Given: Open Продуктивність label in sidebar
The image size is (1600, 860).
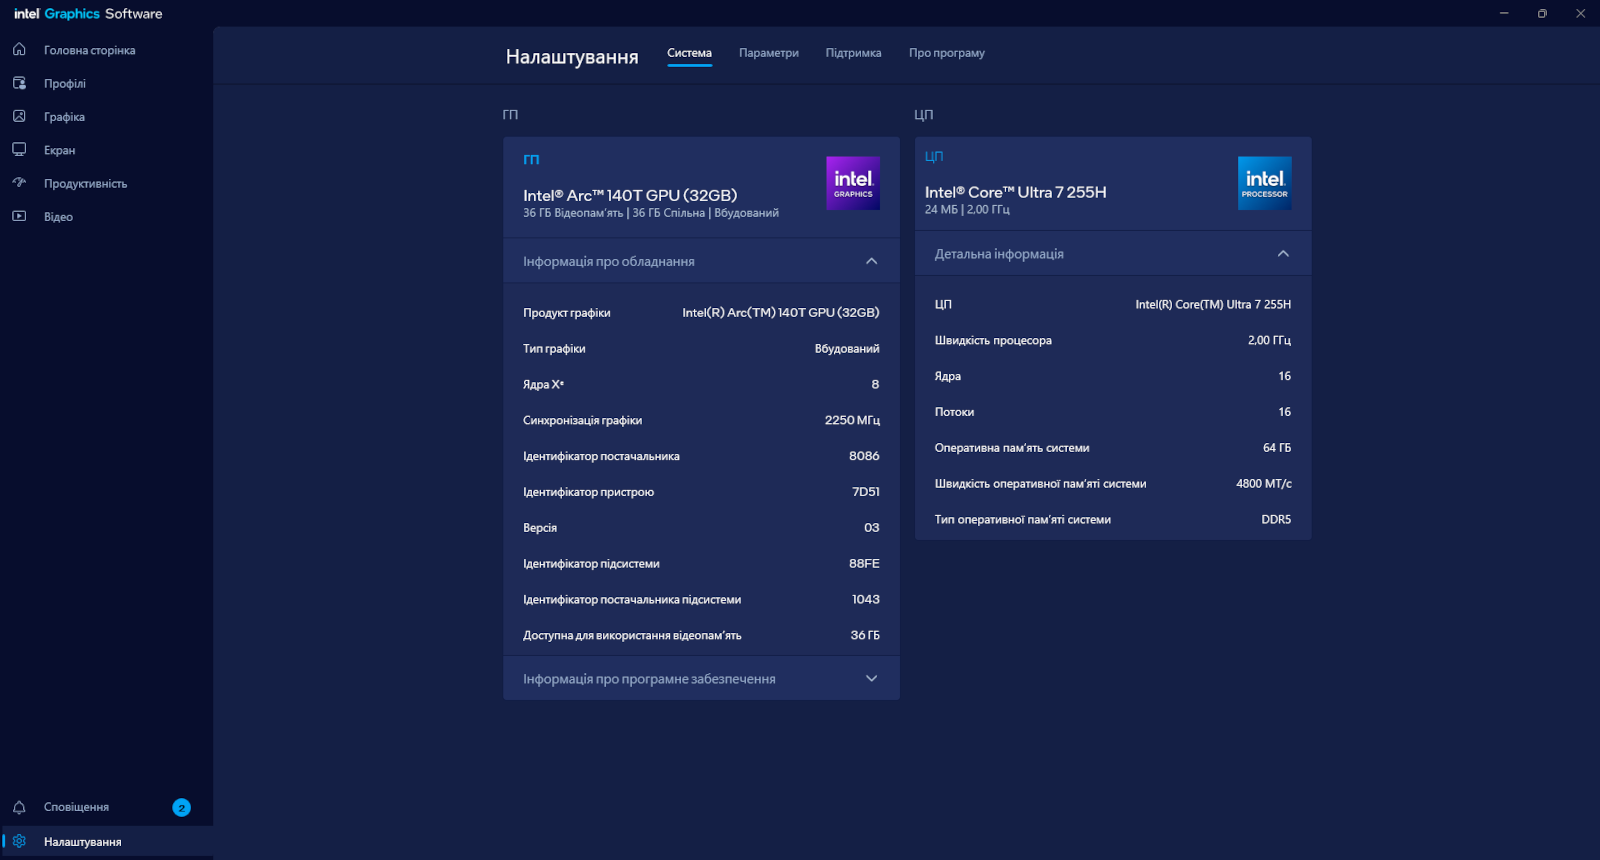Looking at the screenshot, I should 85,183.
